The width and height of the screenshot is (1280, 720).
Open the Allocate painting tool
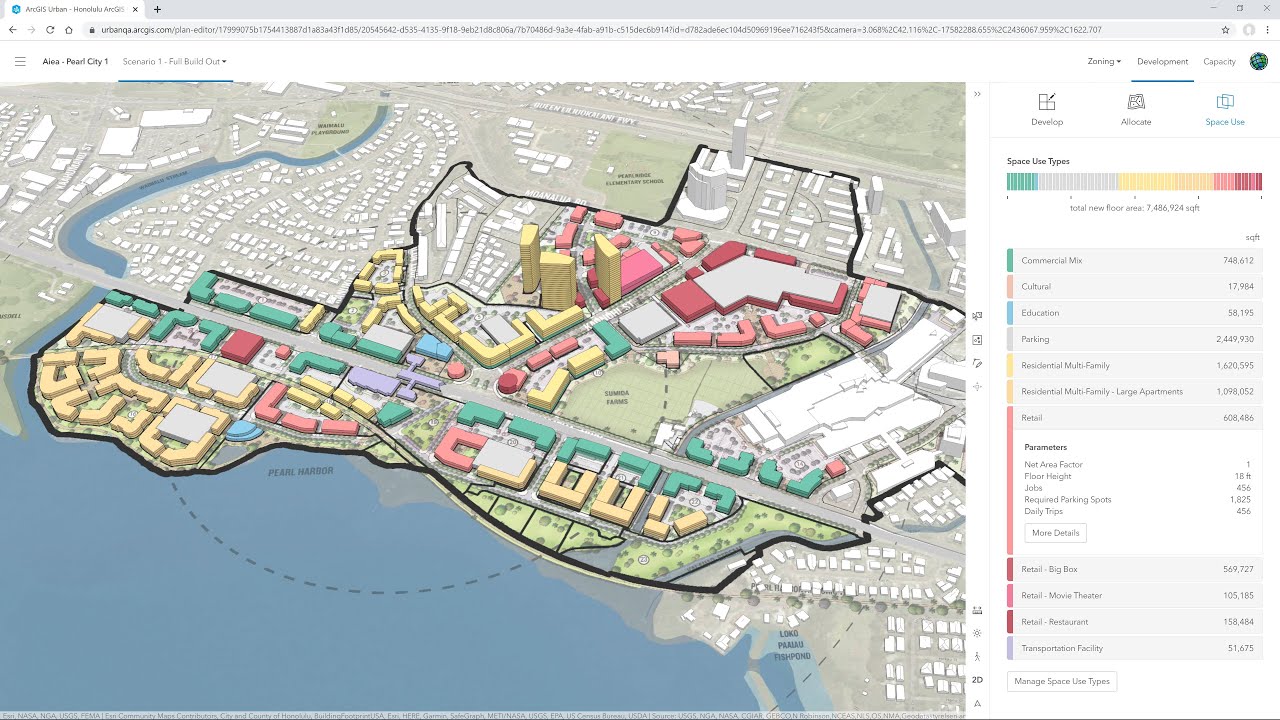point(1135,108)
